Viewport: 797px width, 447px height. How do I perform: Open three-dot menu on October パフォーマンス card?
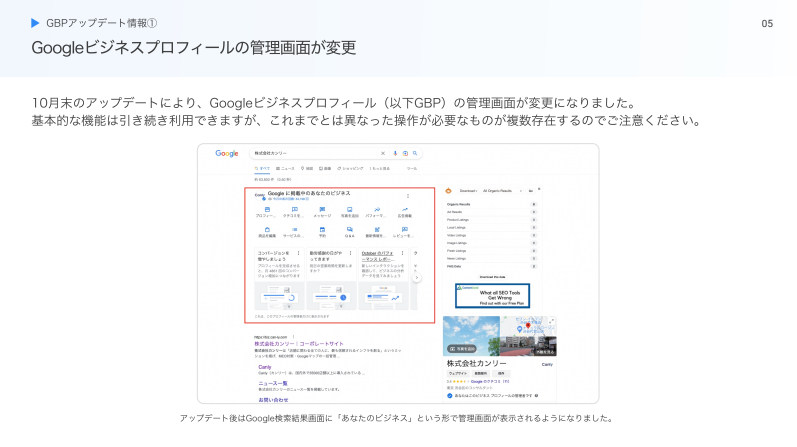[403, 253]
